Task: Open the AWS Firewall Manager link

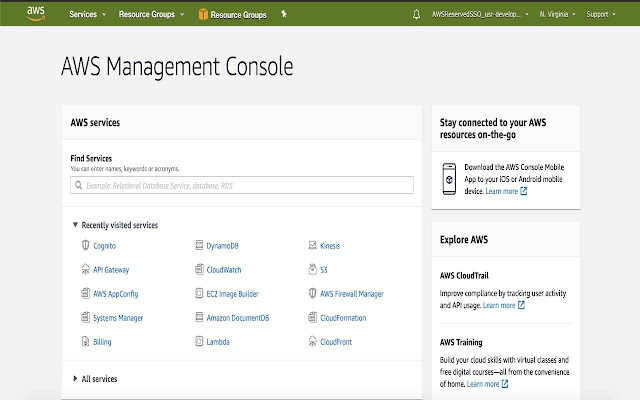Action: [352, 294]
